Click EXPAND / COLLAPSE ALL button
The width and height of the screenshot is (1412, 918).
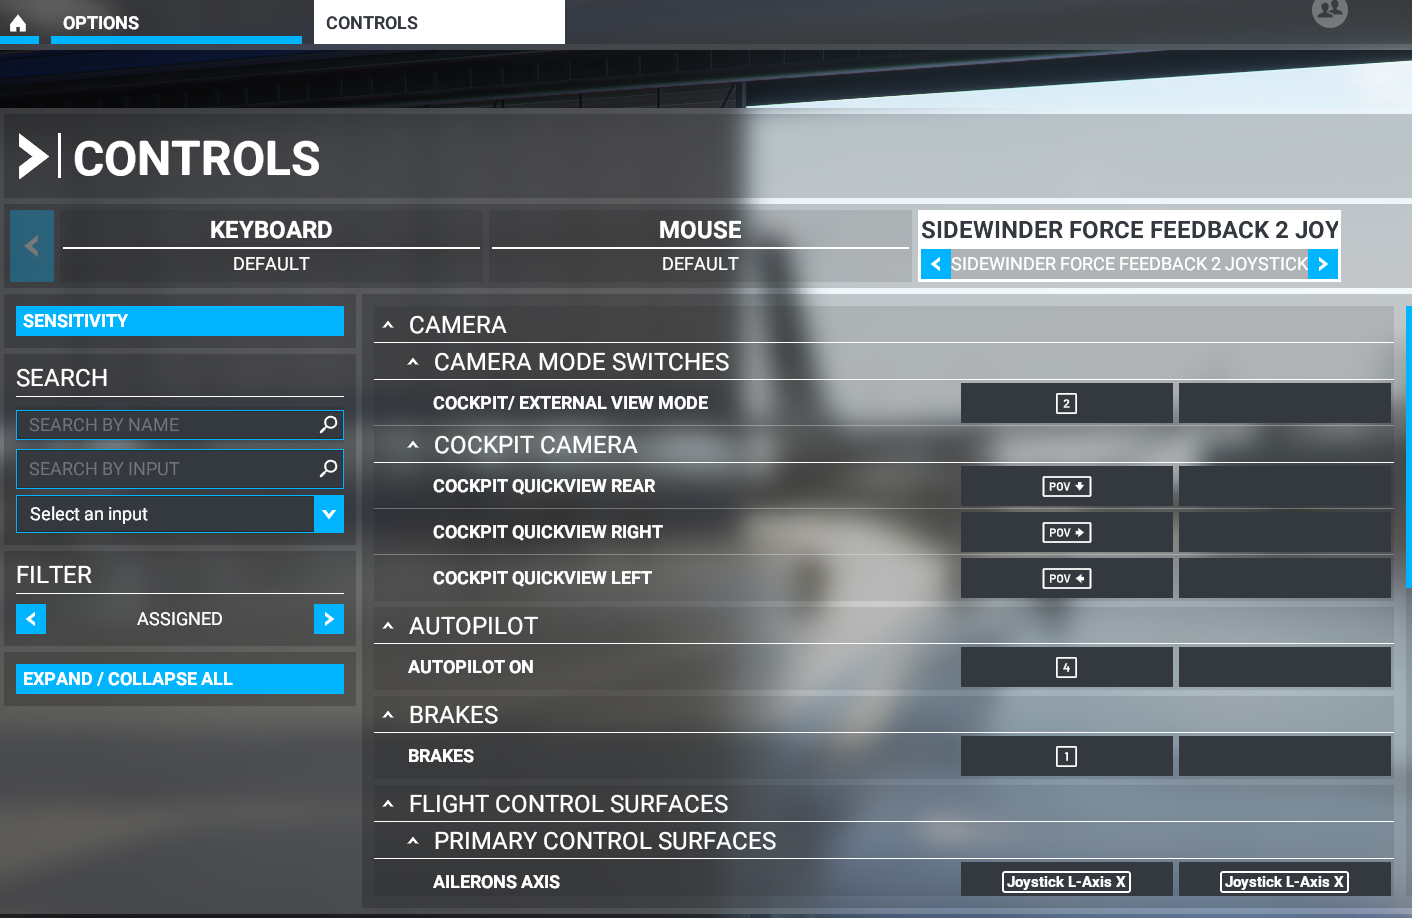point(180,679)
